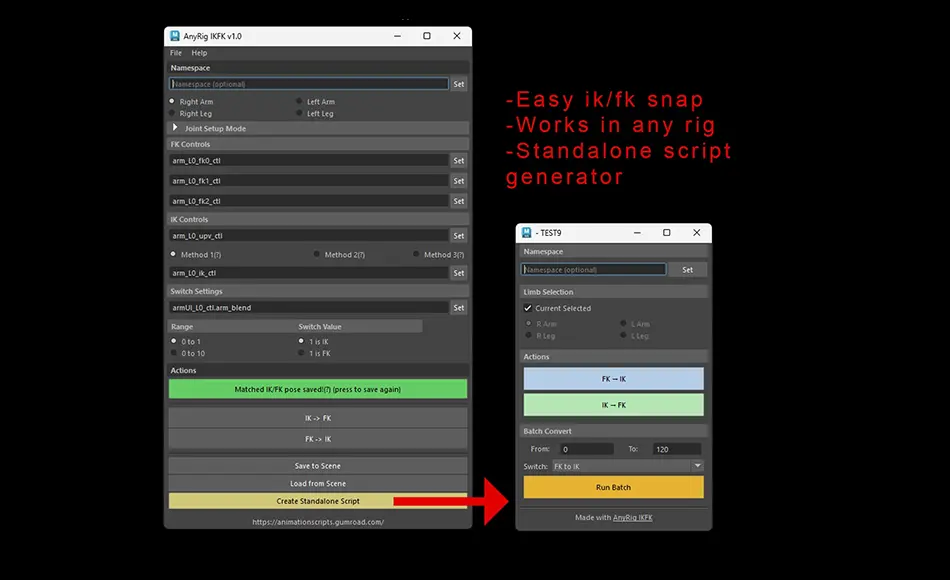Screen dimensions: 950x580
Task: Click the arm_L0_fk2_ctl text field
Action: (308, 201)
